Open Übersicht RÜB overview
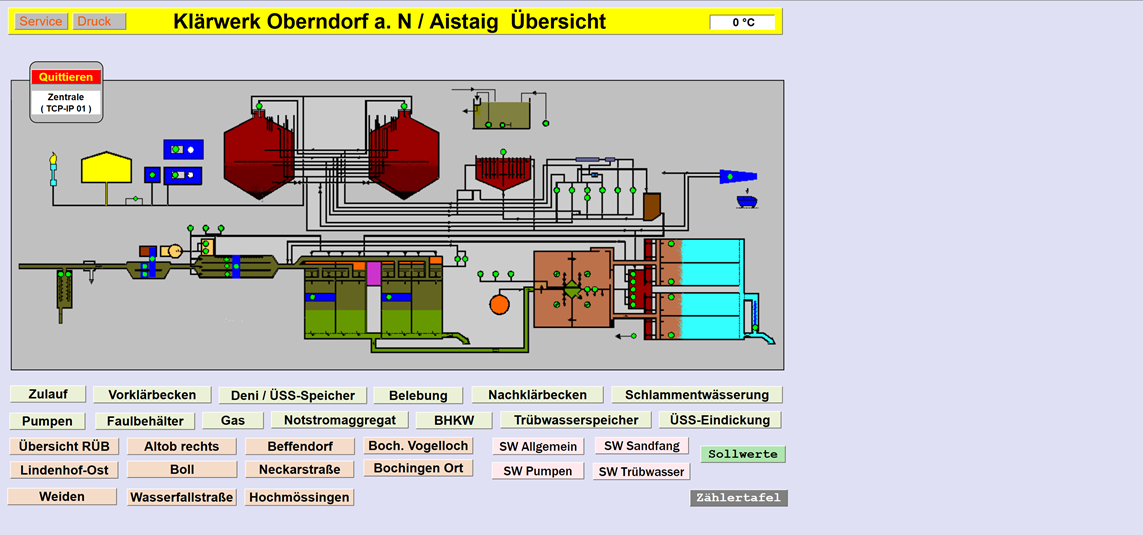This screenshot has width=1143, height=535. [x=64, y=446]
